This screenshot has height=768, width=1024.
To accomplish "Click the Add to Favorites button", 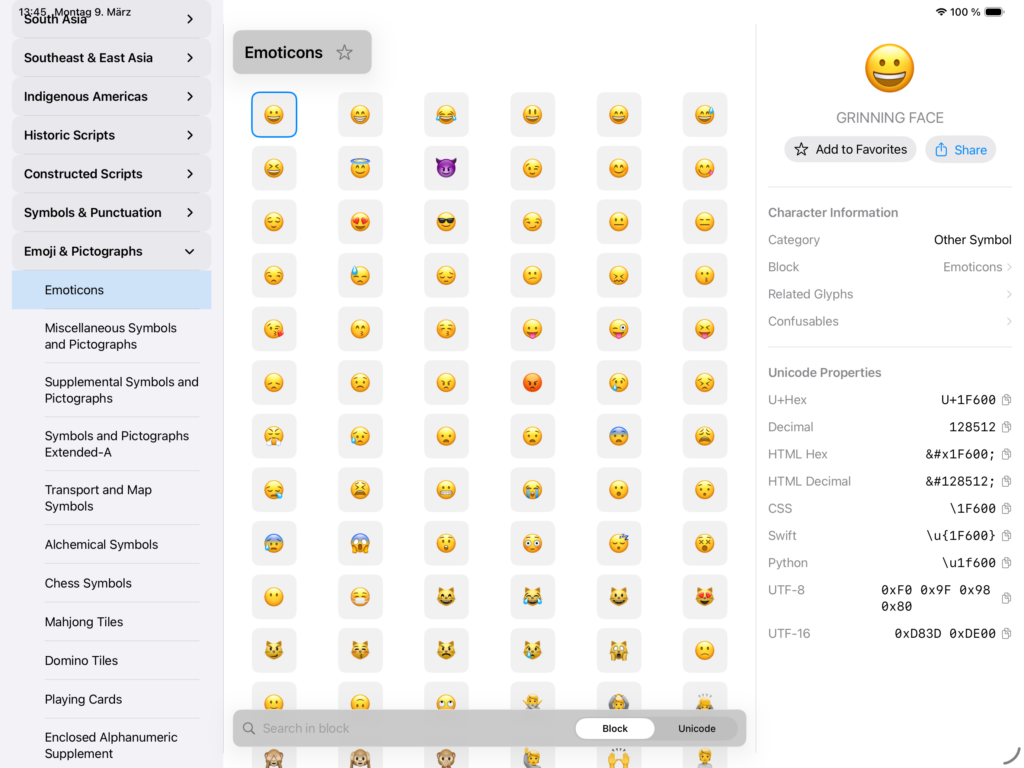I will pyautogui.click(x=850, y=148).
